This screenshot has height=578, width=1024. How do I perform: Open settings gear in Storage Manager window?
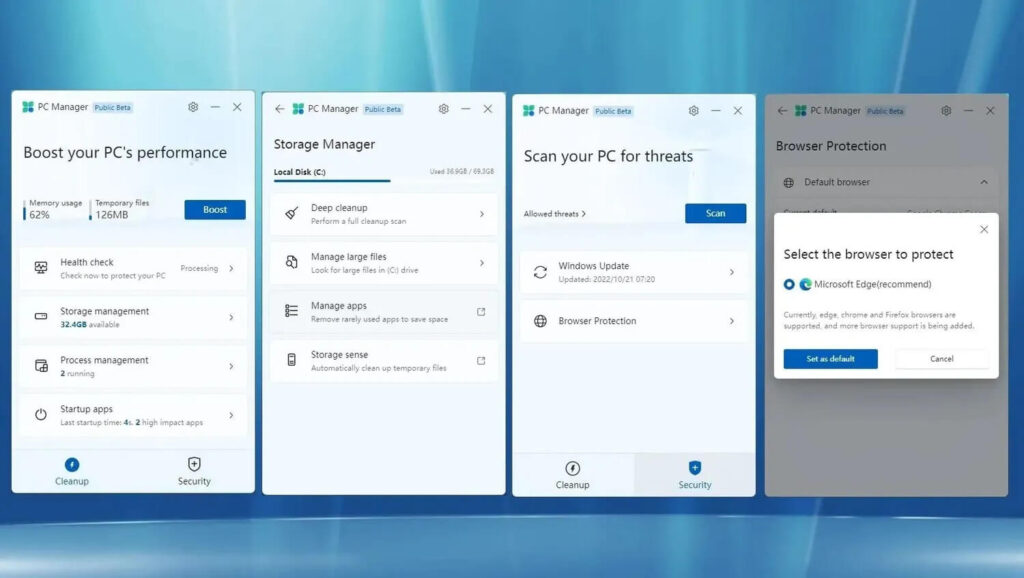(x=443, y=109)
